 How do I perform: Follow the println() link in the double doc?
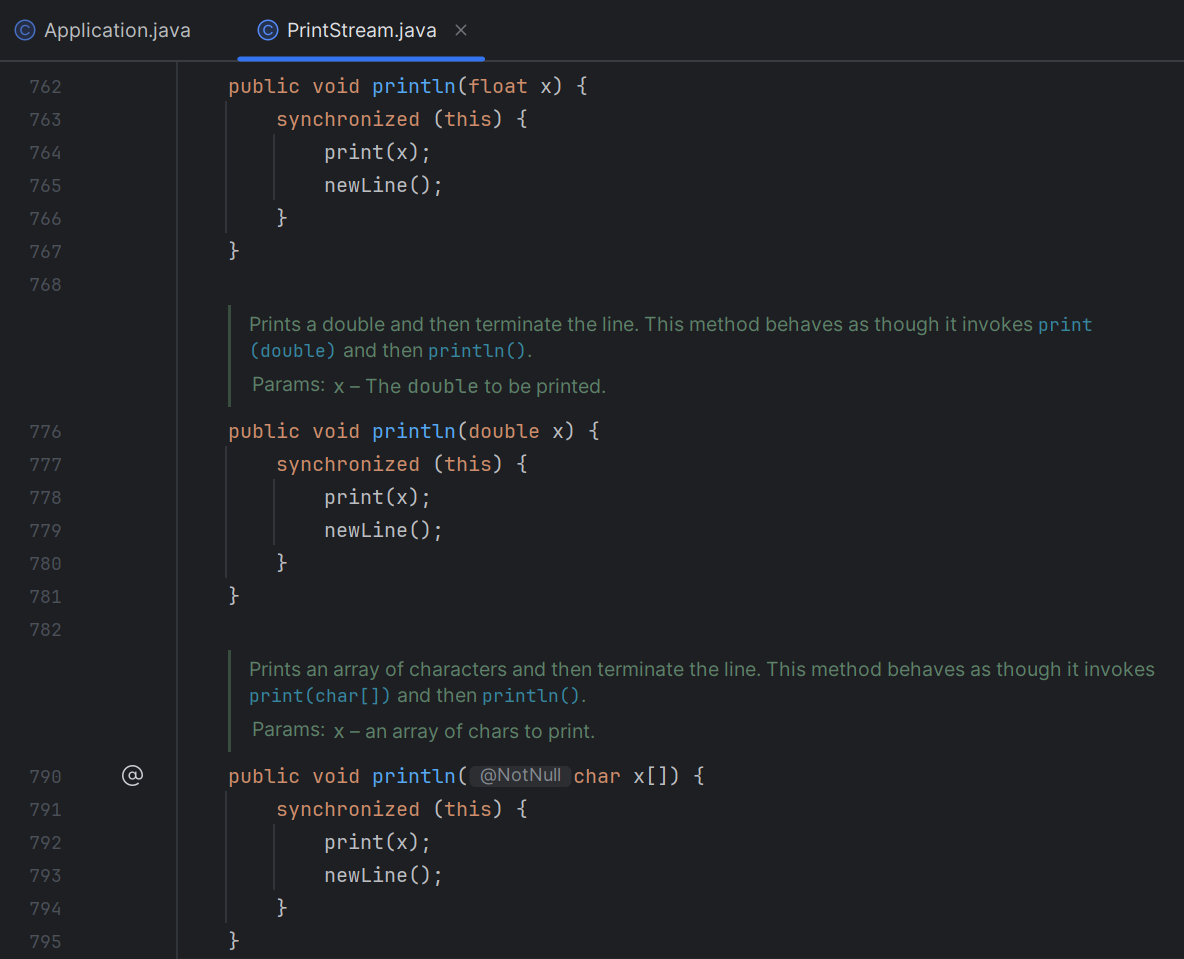(476, 350)
